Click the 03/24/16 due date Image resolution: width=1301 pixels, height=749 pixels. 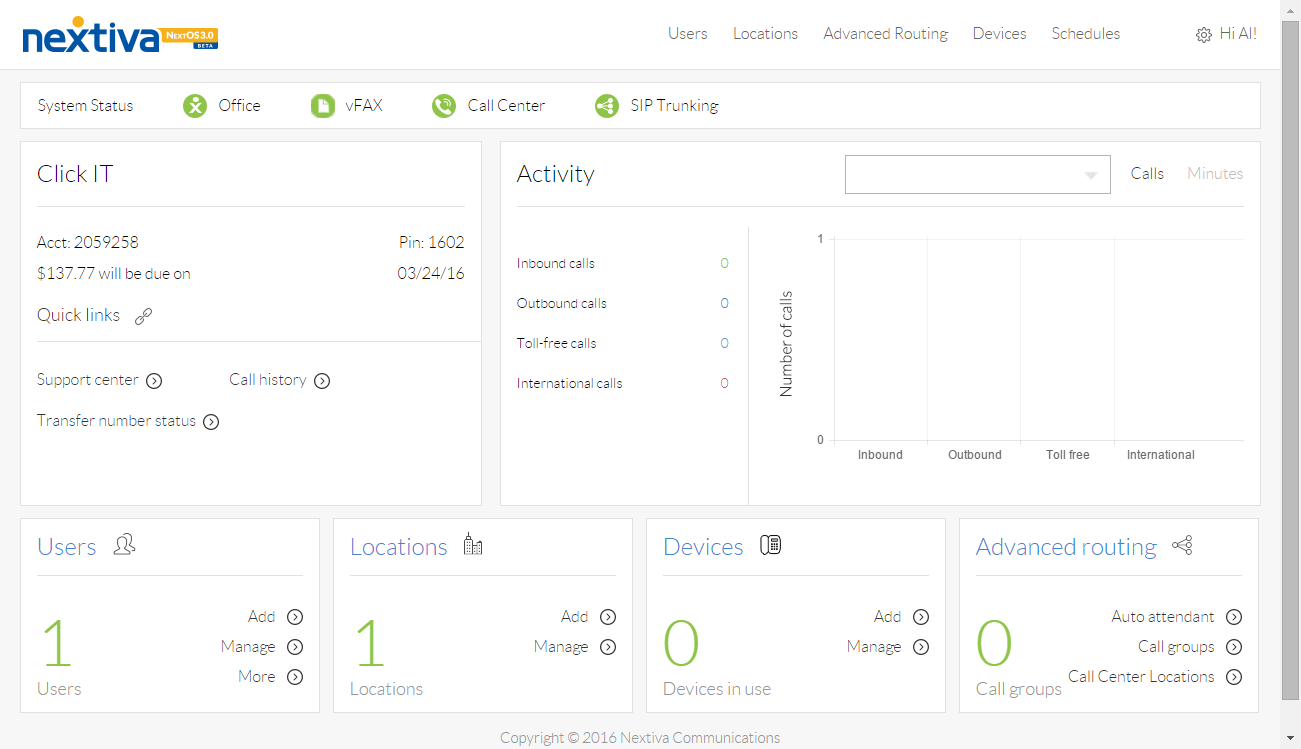(x=431, y=274)
